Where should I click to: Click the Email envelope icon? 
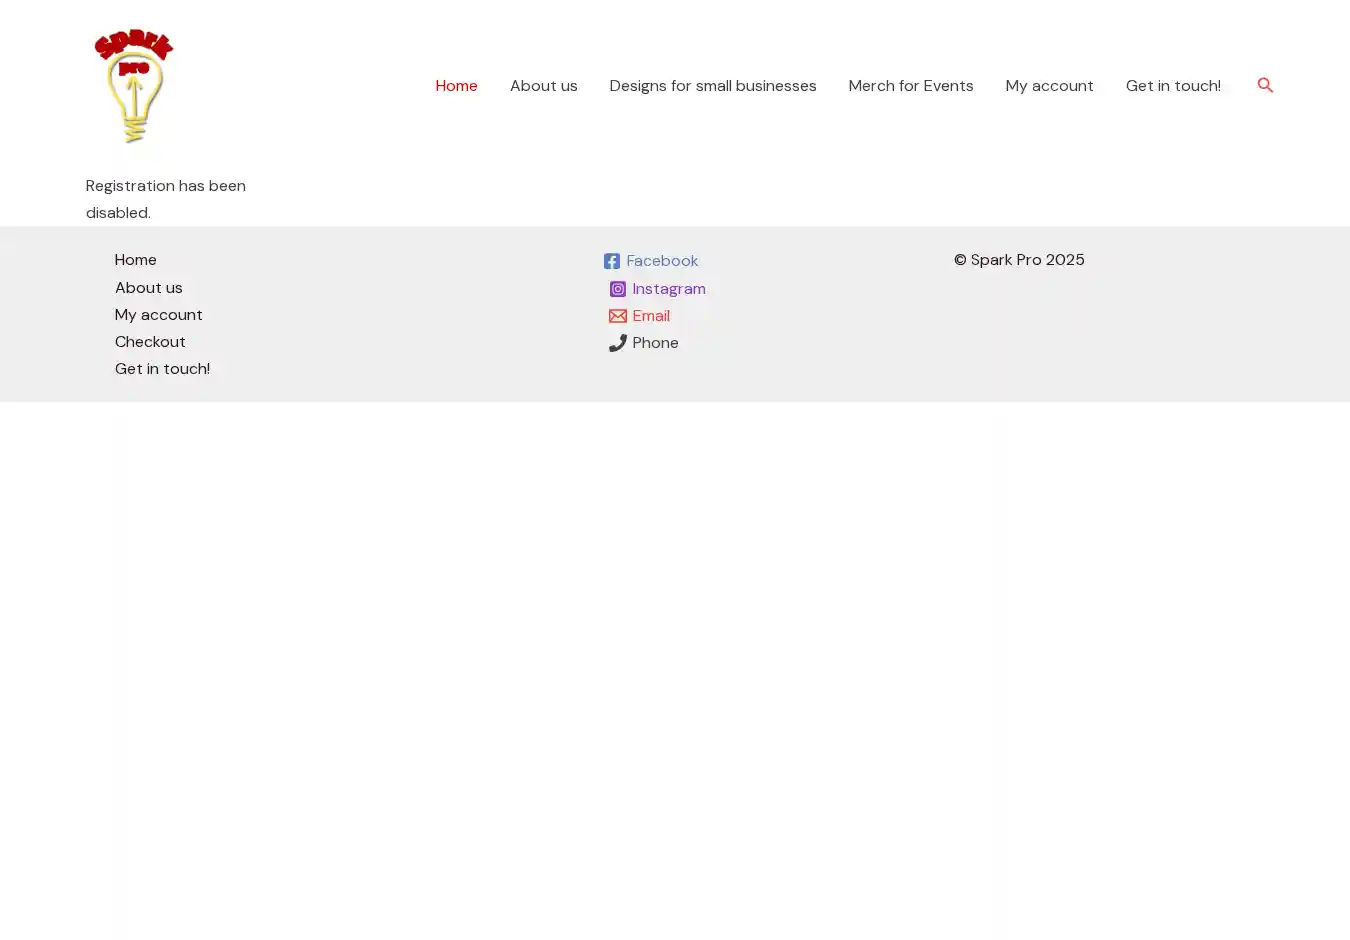tap(618, 316)
